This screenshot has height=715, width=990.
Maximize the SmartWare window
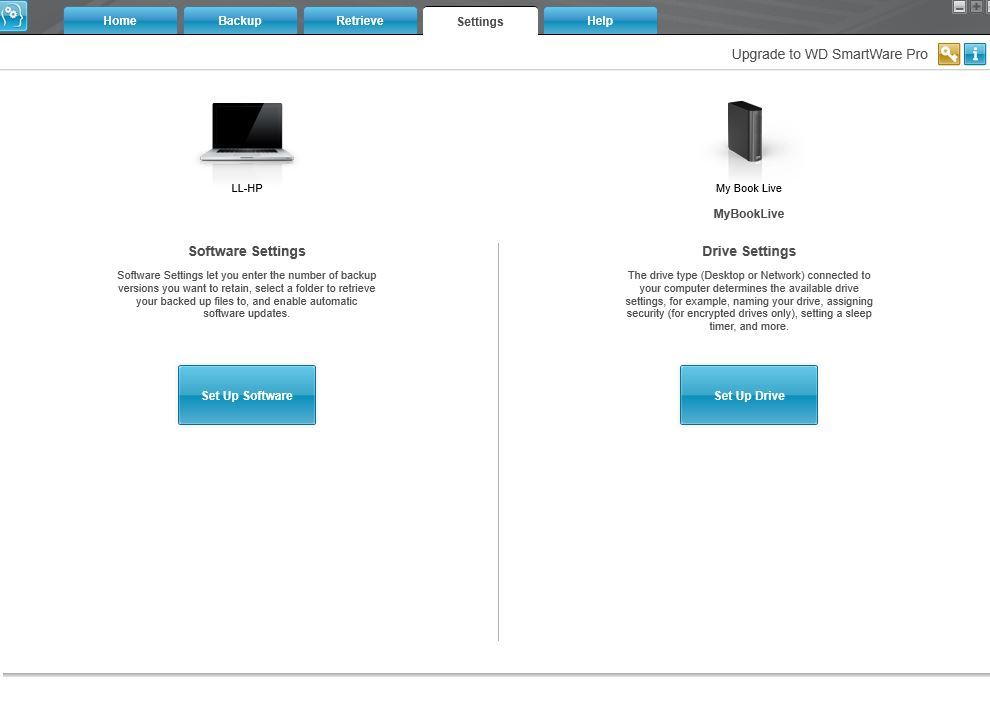[976, 7]
